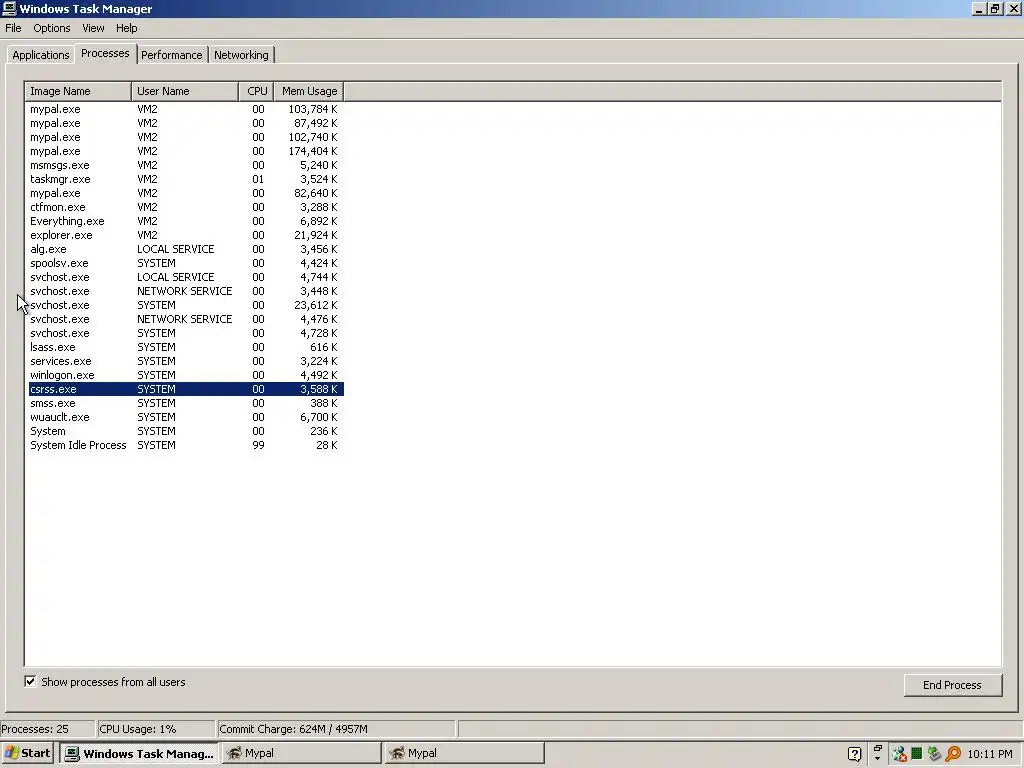Sort by Mem Usage column header
Image resolution: width=1024 pixels, height=768 pixels.
[309, 91]
